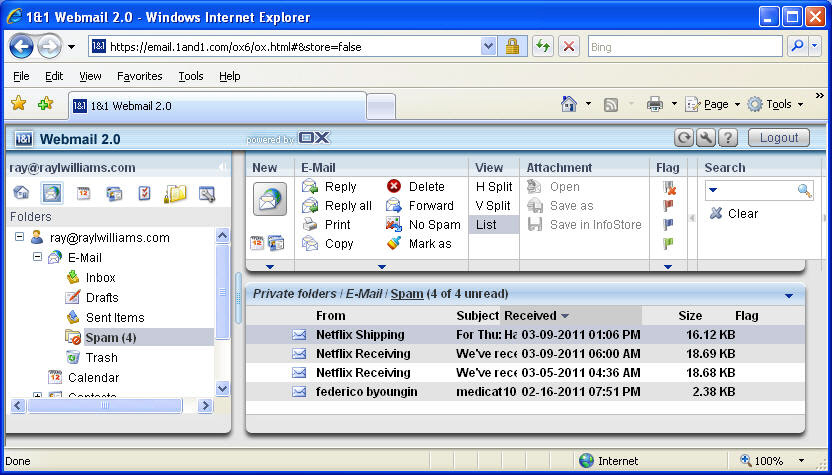Click the Logout button
Screen dimensions: 832x475
778,138
